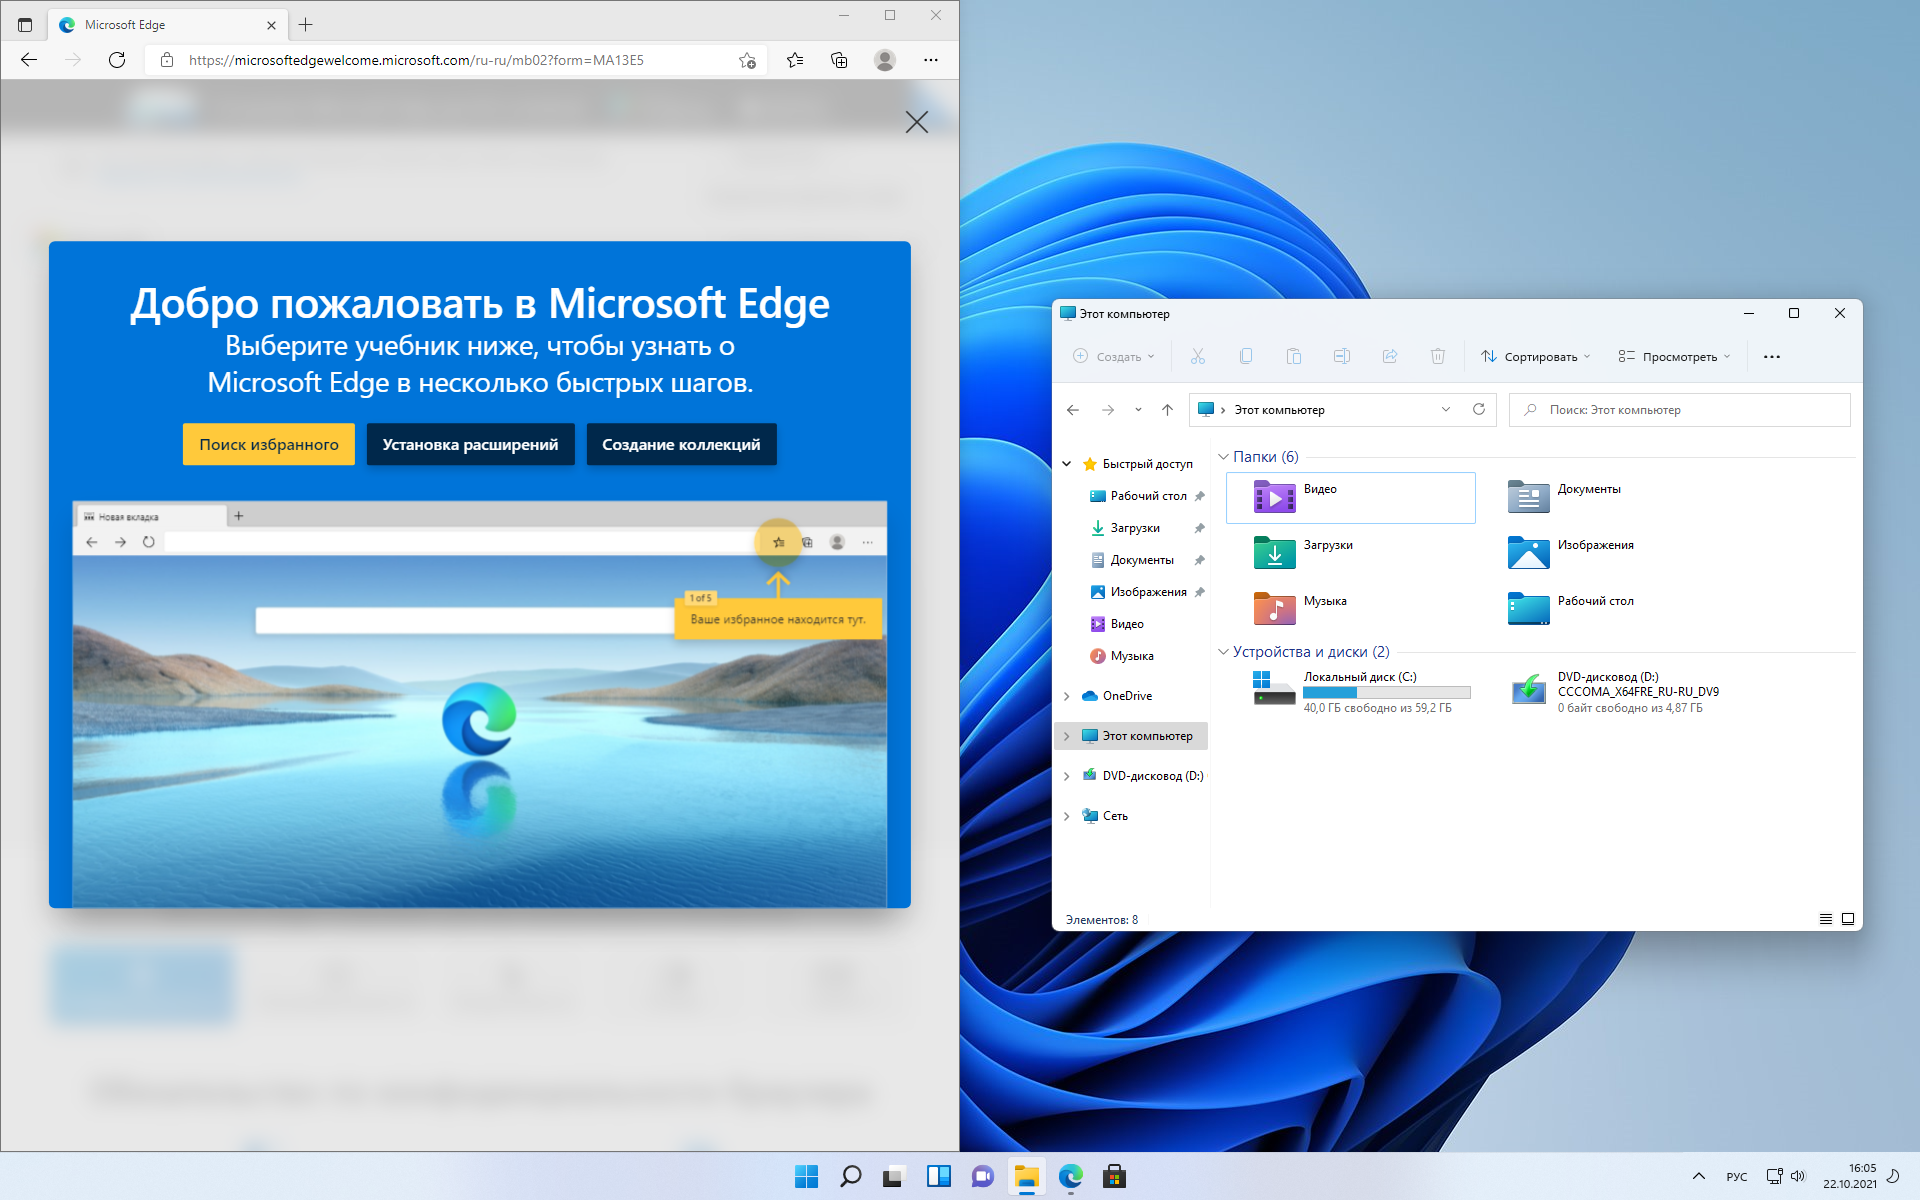Click Explorer Up one level arrow
1920x1200 pixels.
(1167, 410)
